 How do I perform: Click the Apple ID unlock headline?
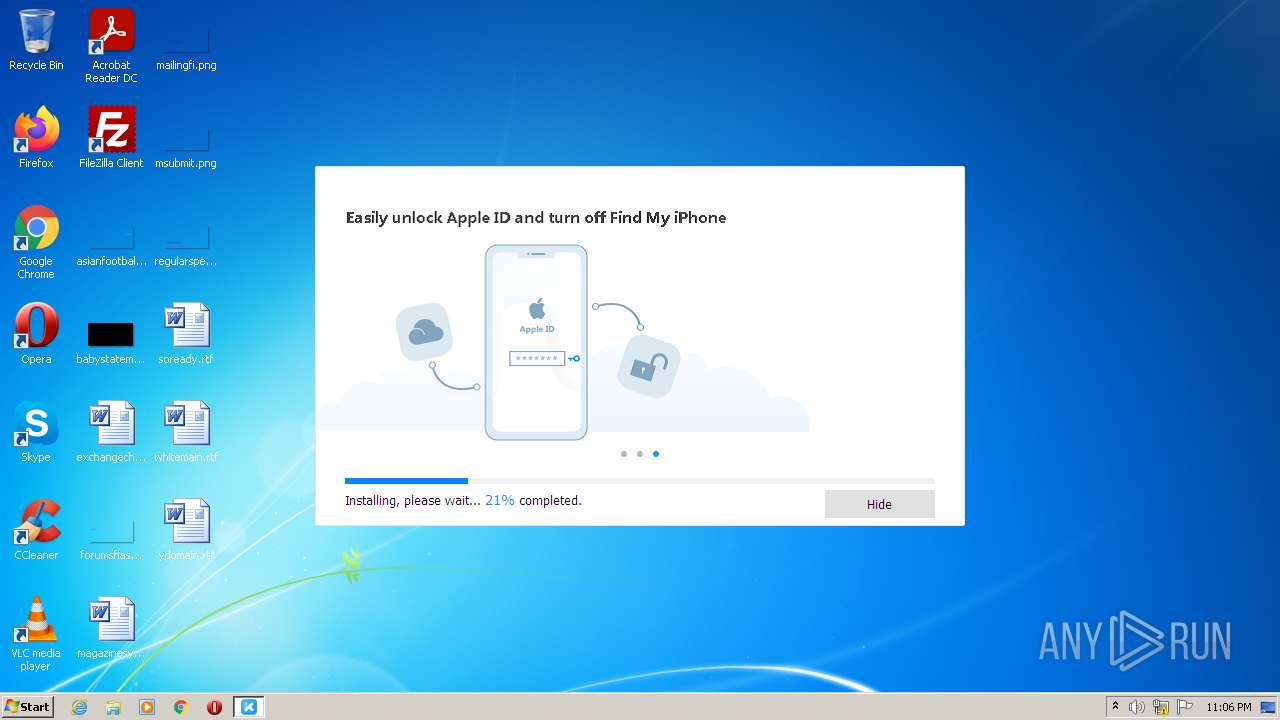pyautogui.click(x=536, y=217)
